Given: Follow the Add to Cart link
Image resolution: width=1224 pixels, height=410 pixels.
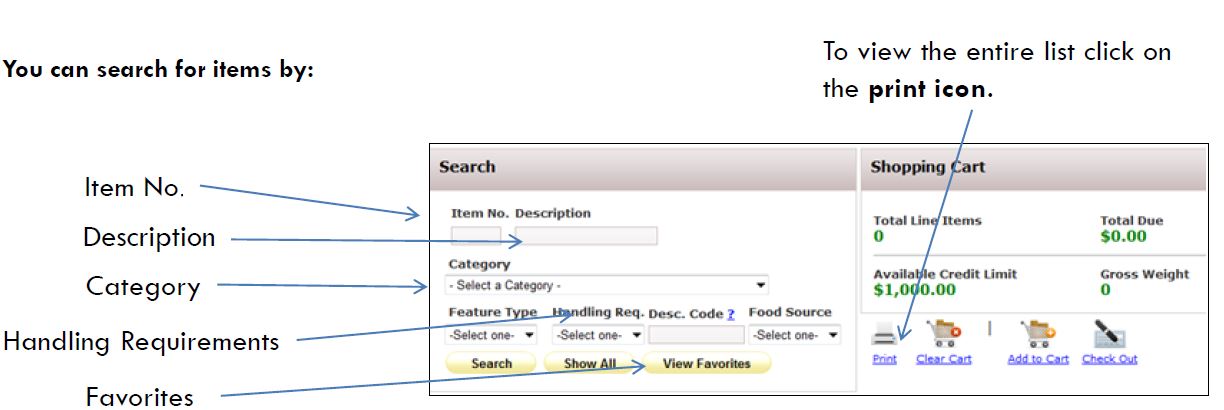Looking at the screenshot, I should [1038, 359].
